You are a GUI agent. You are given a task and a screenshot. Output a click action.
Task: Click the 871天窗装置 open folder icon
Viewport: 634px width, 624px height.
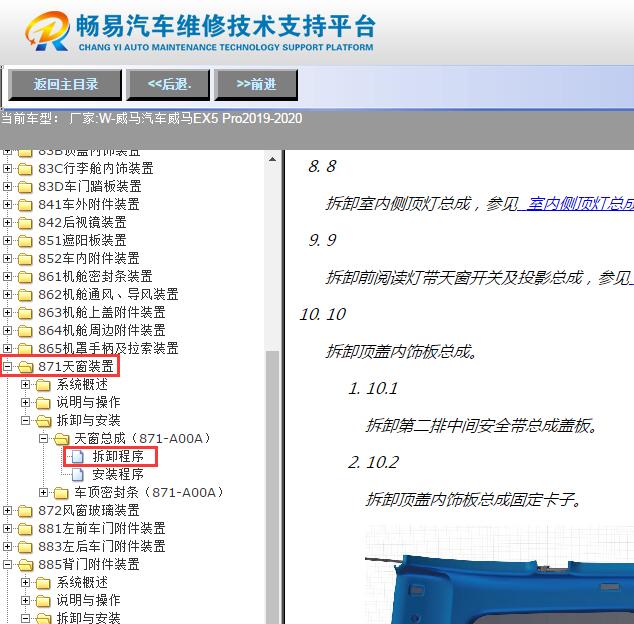pos(25,367)
